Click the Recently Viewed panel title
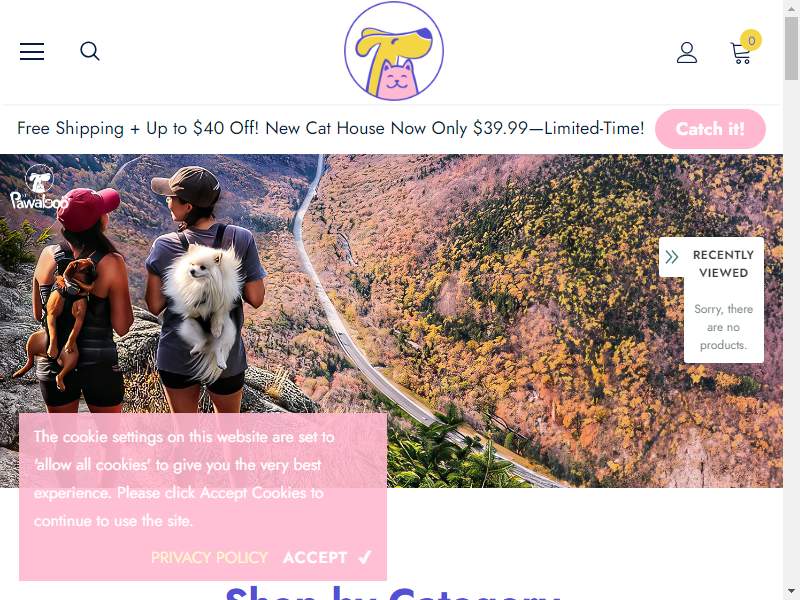The image size is (800, 600). coord(723,264)
